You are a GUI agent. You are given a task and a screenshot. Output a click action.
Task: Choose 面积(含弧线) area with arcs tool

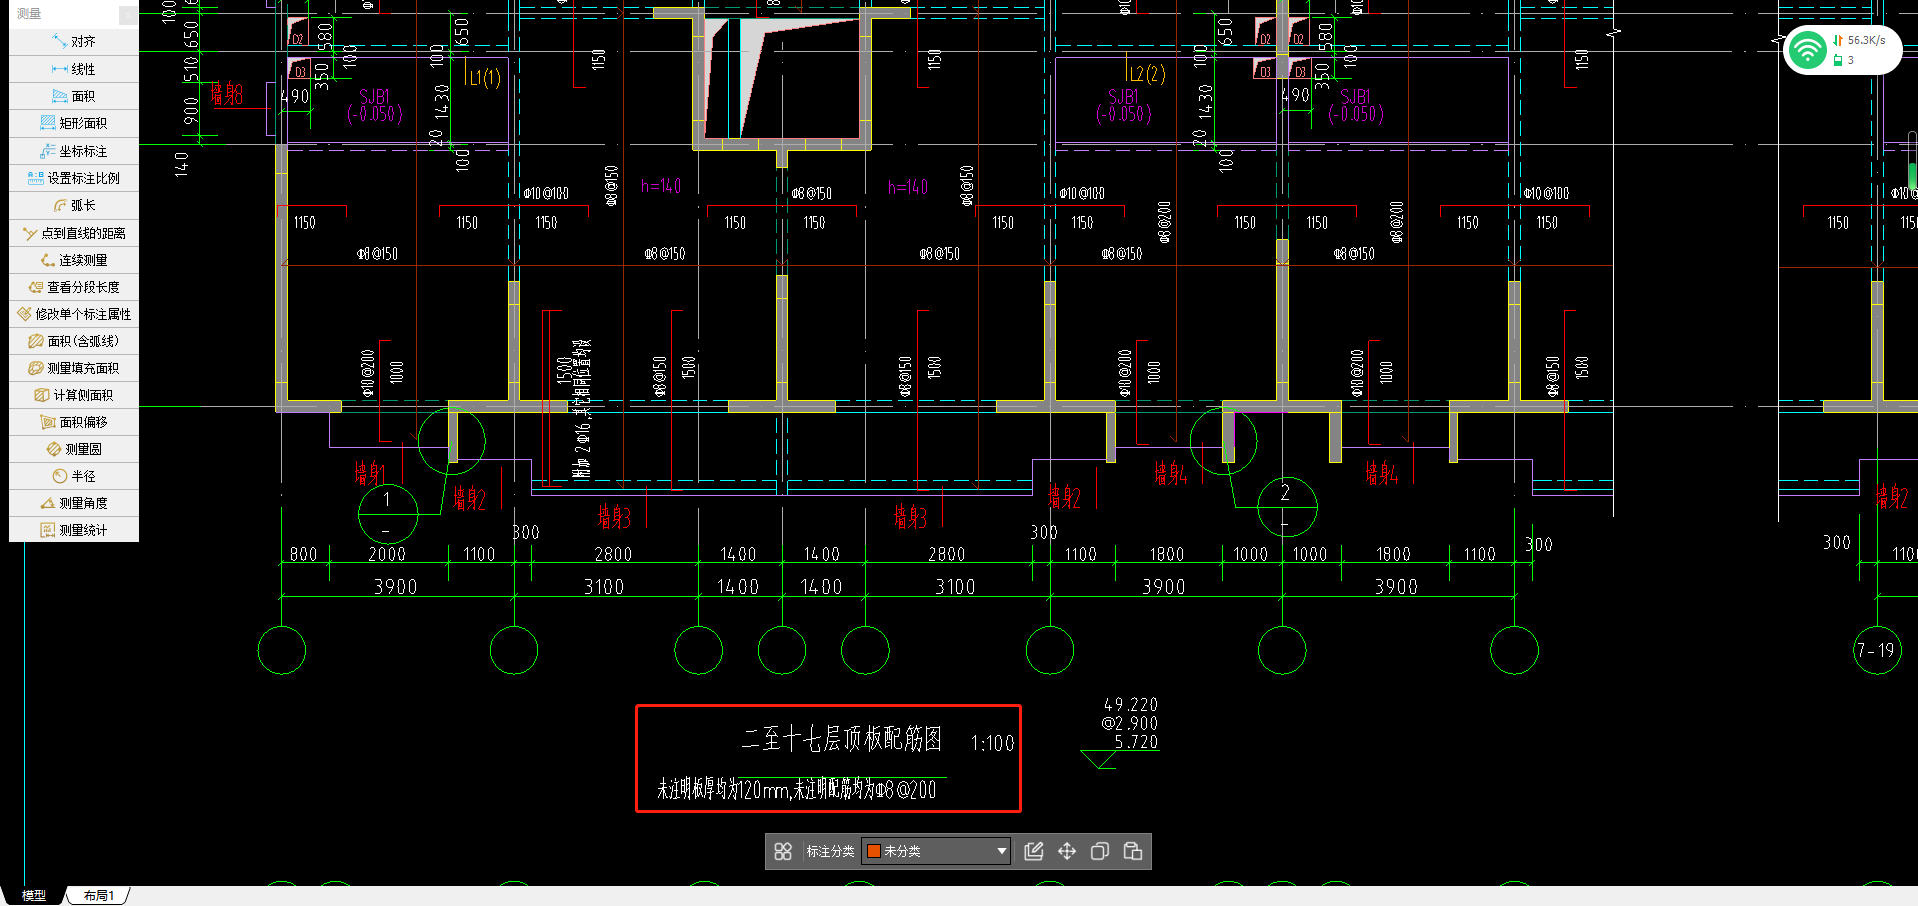click(x=74, y=341)
